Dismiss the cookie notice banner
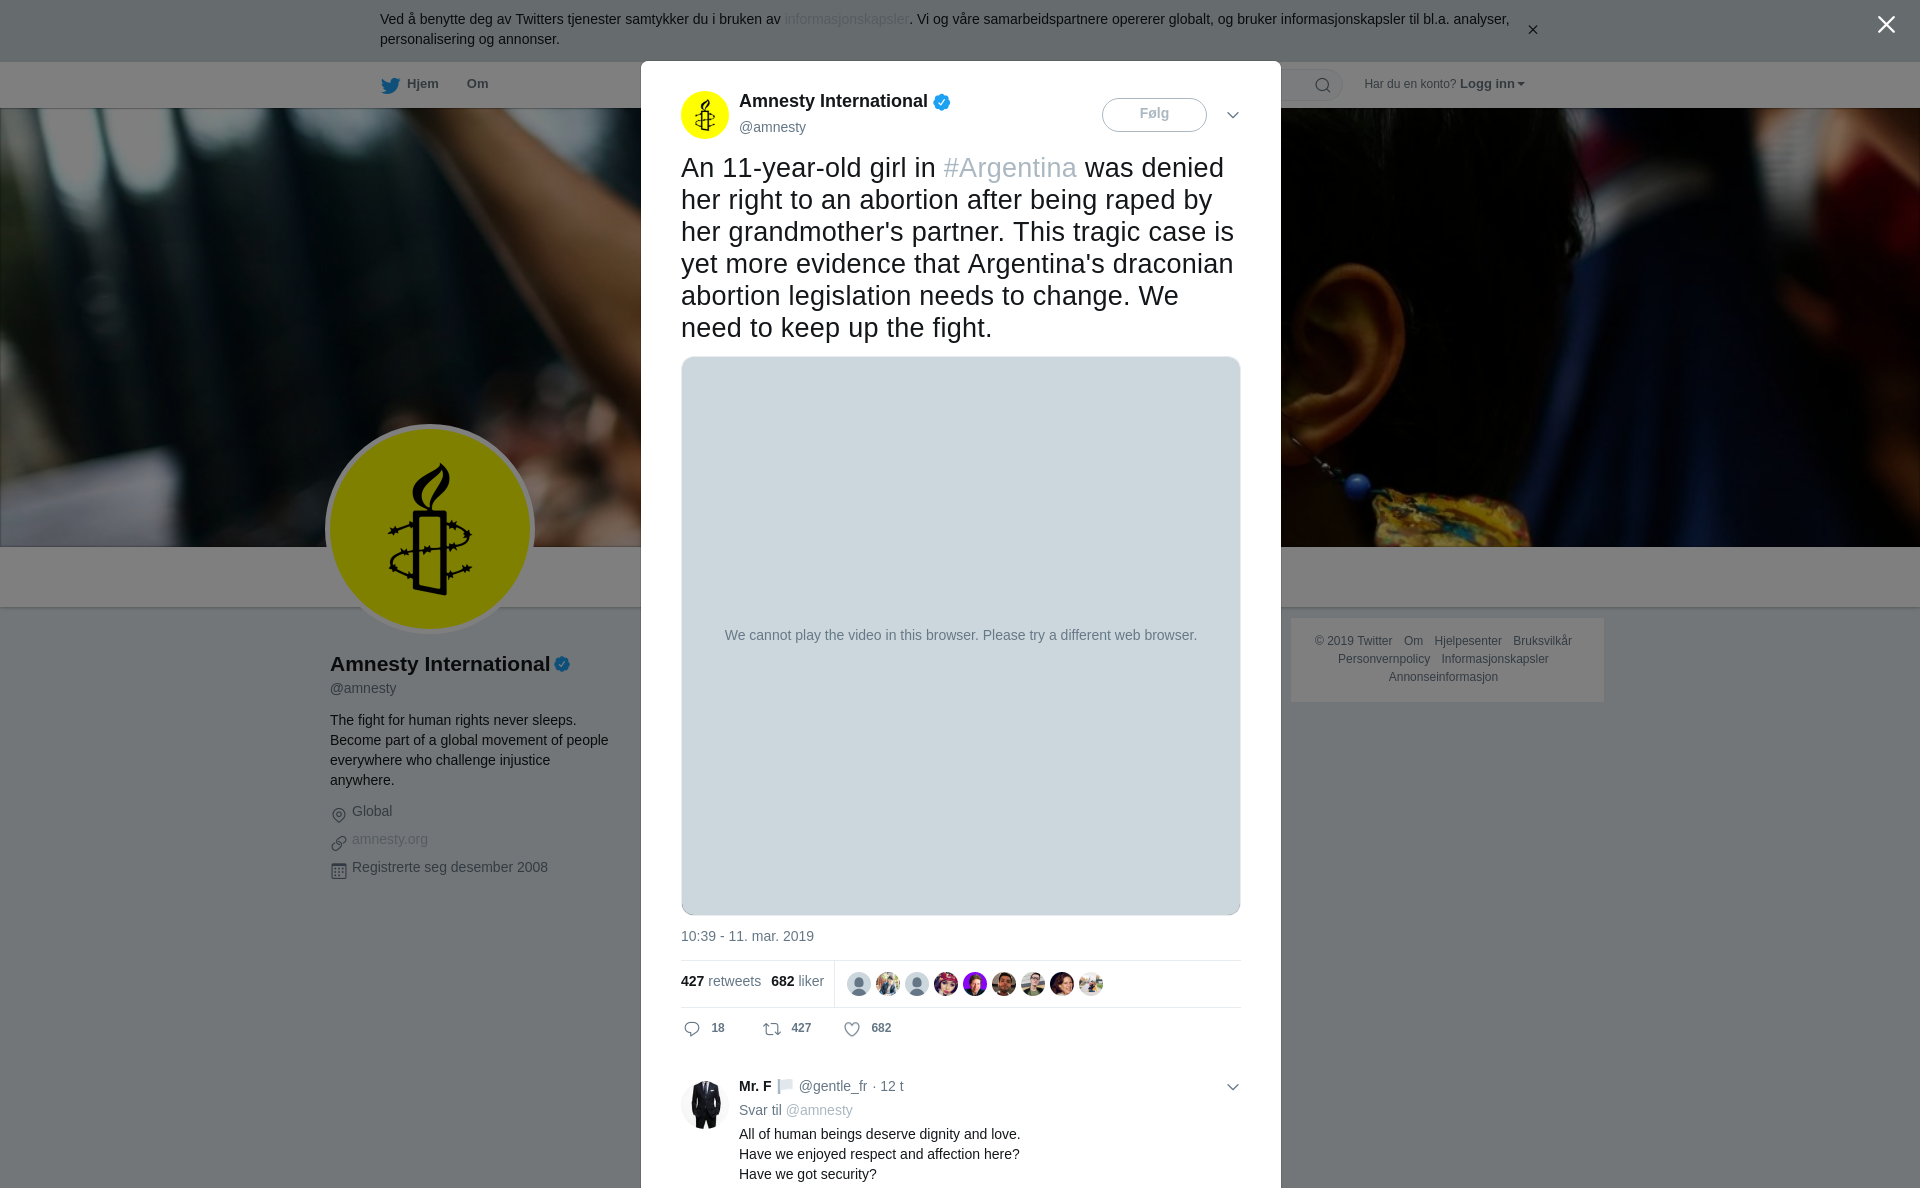 click(x=1532, y=30)
